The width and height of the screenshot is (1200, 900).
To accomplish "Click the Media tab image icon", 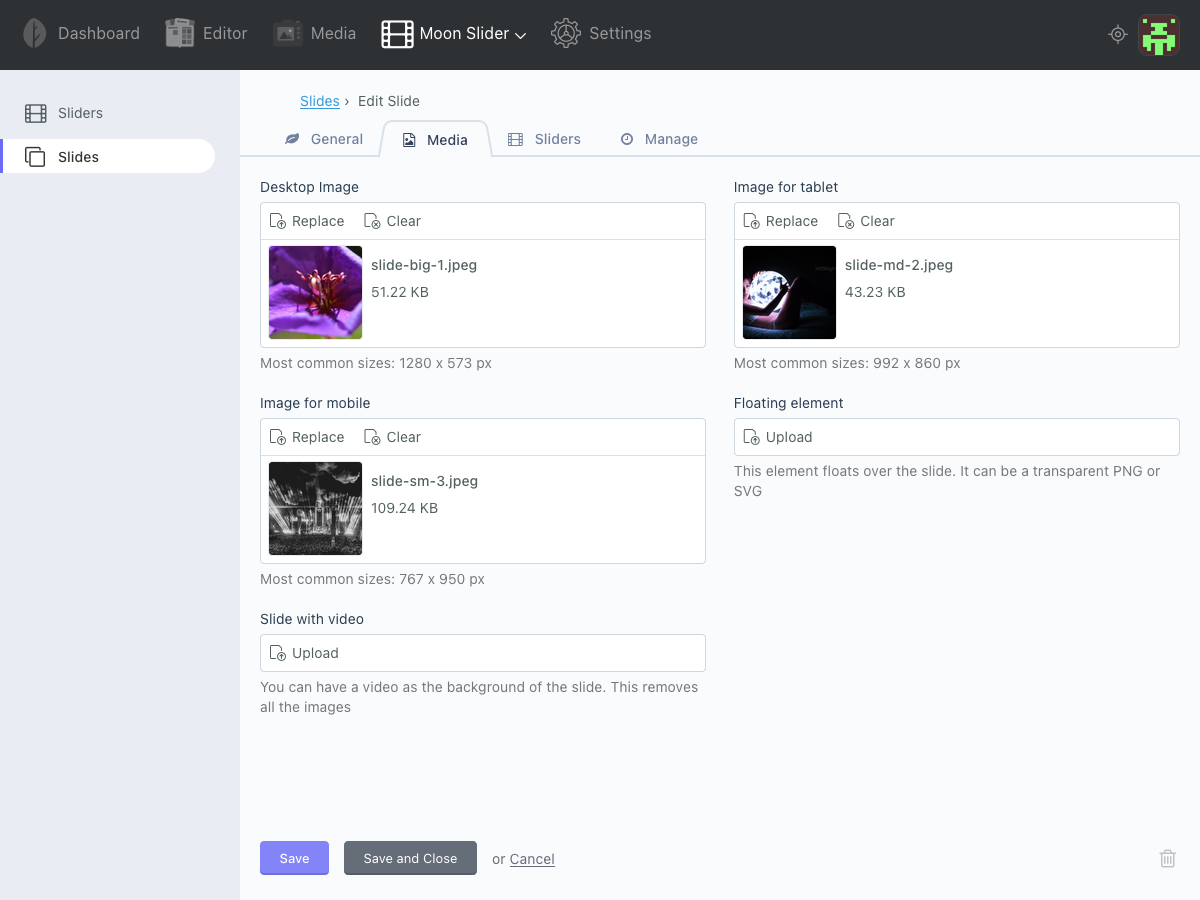I will tap(409, 140).
